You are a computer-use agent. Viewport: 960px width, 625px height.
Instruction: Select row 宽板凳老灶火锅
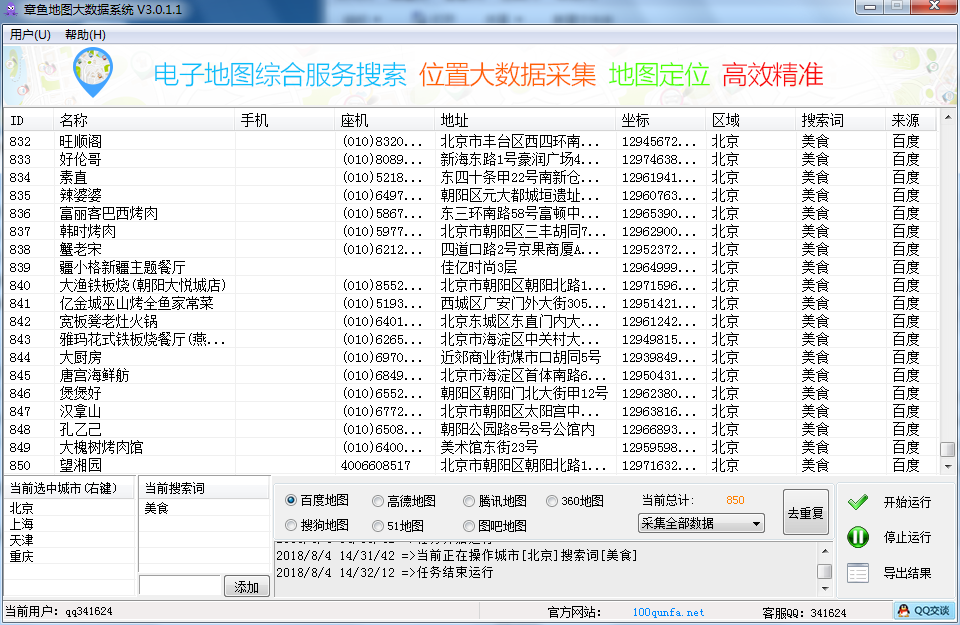coord(470,321)
